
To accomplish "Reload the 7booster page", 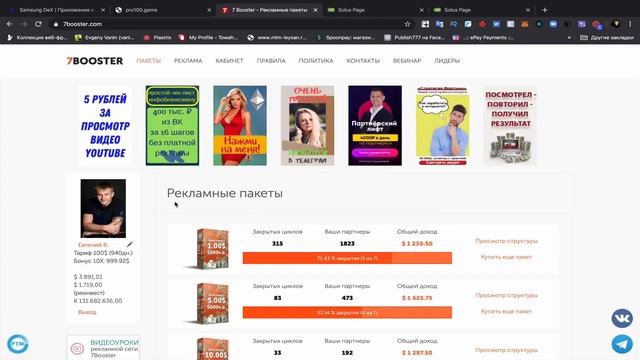I will point(38,24).
